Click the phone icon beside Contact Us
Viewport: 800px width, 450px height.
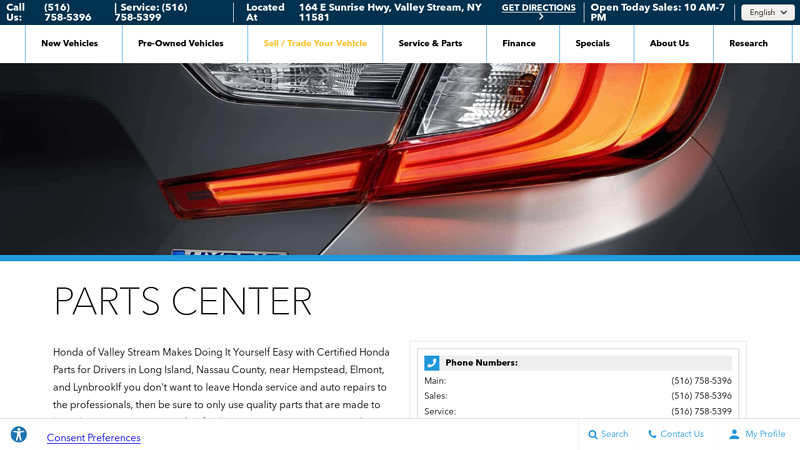pos(652,434)
